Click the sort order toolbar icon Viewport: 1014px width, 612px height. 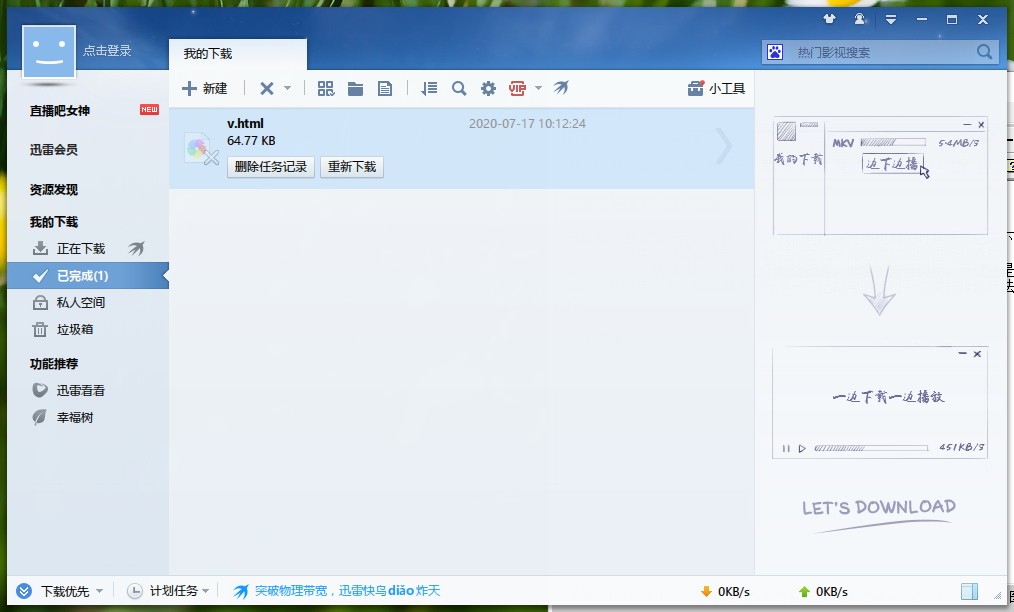pos(429,89)
